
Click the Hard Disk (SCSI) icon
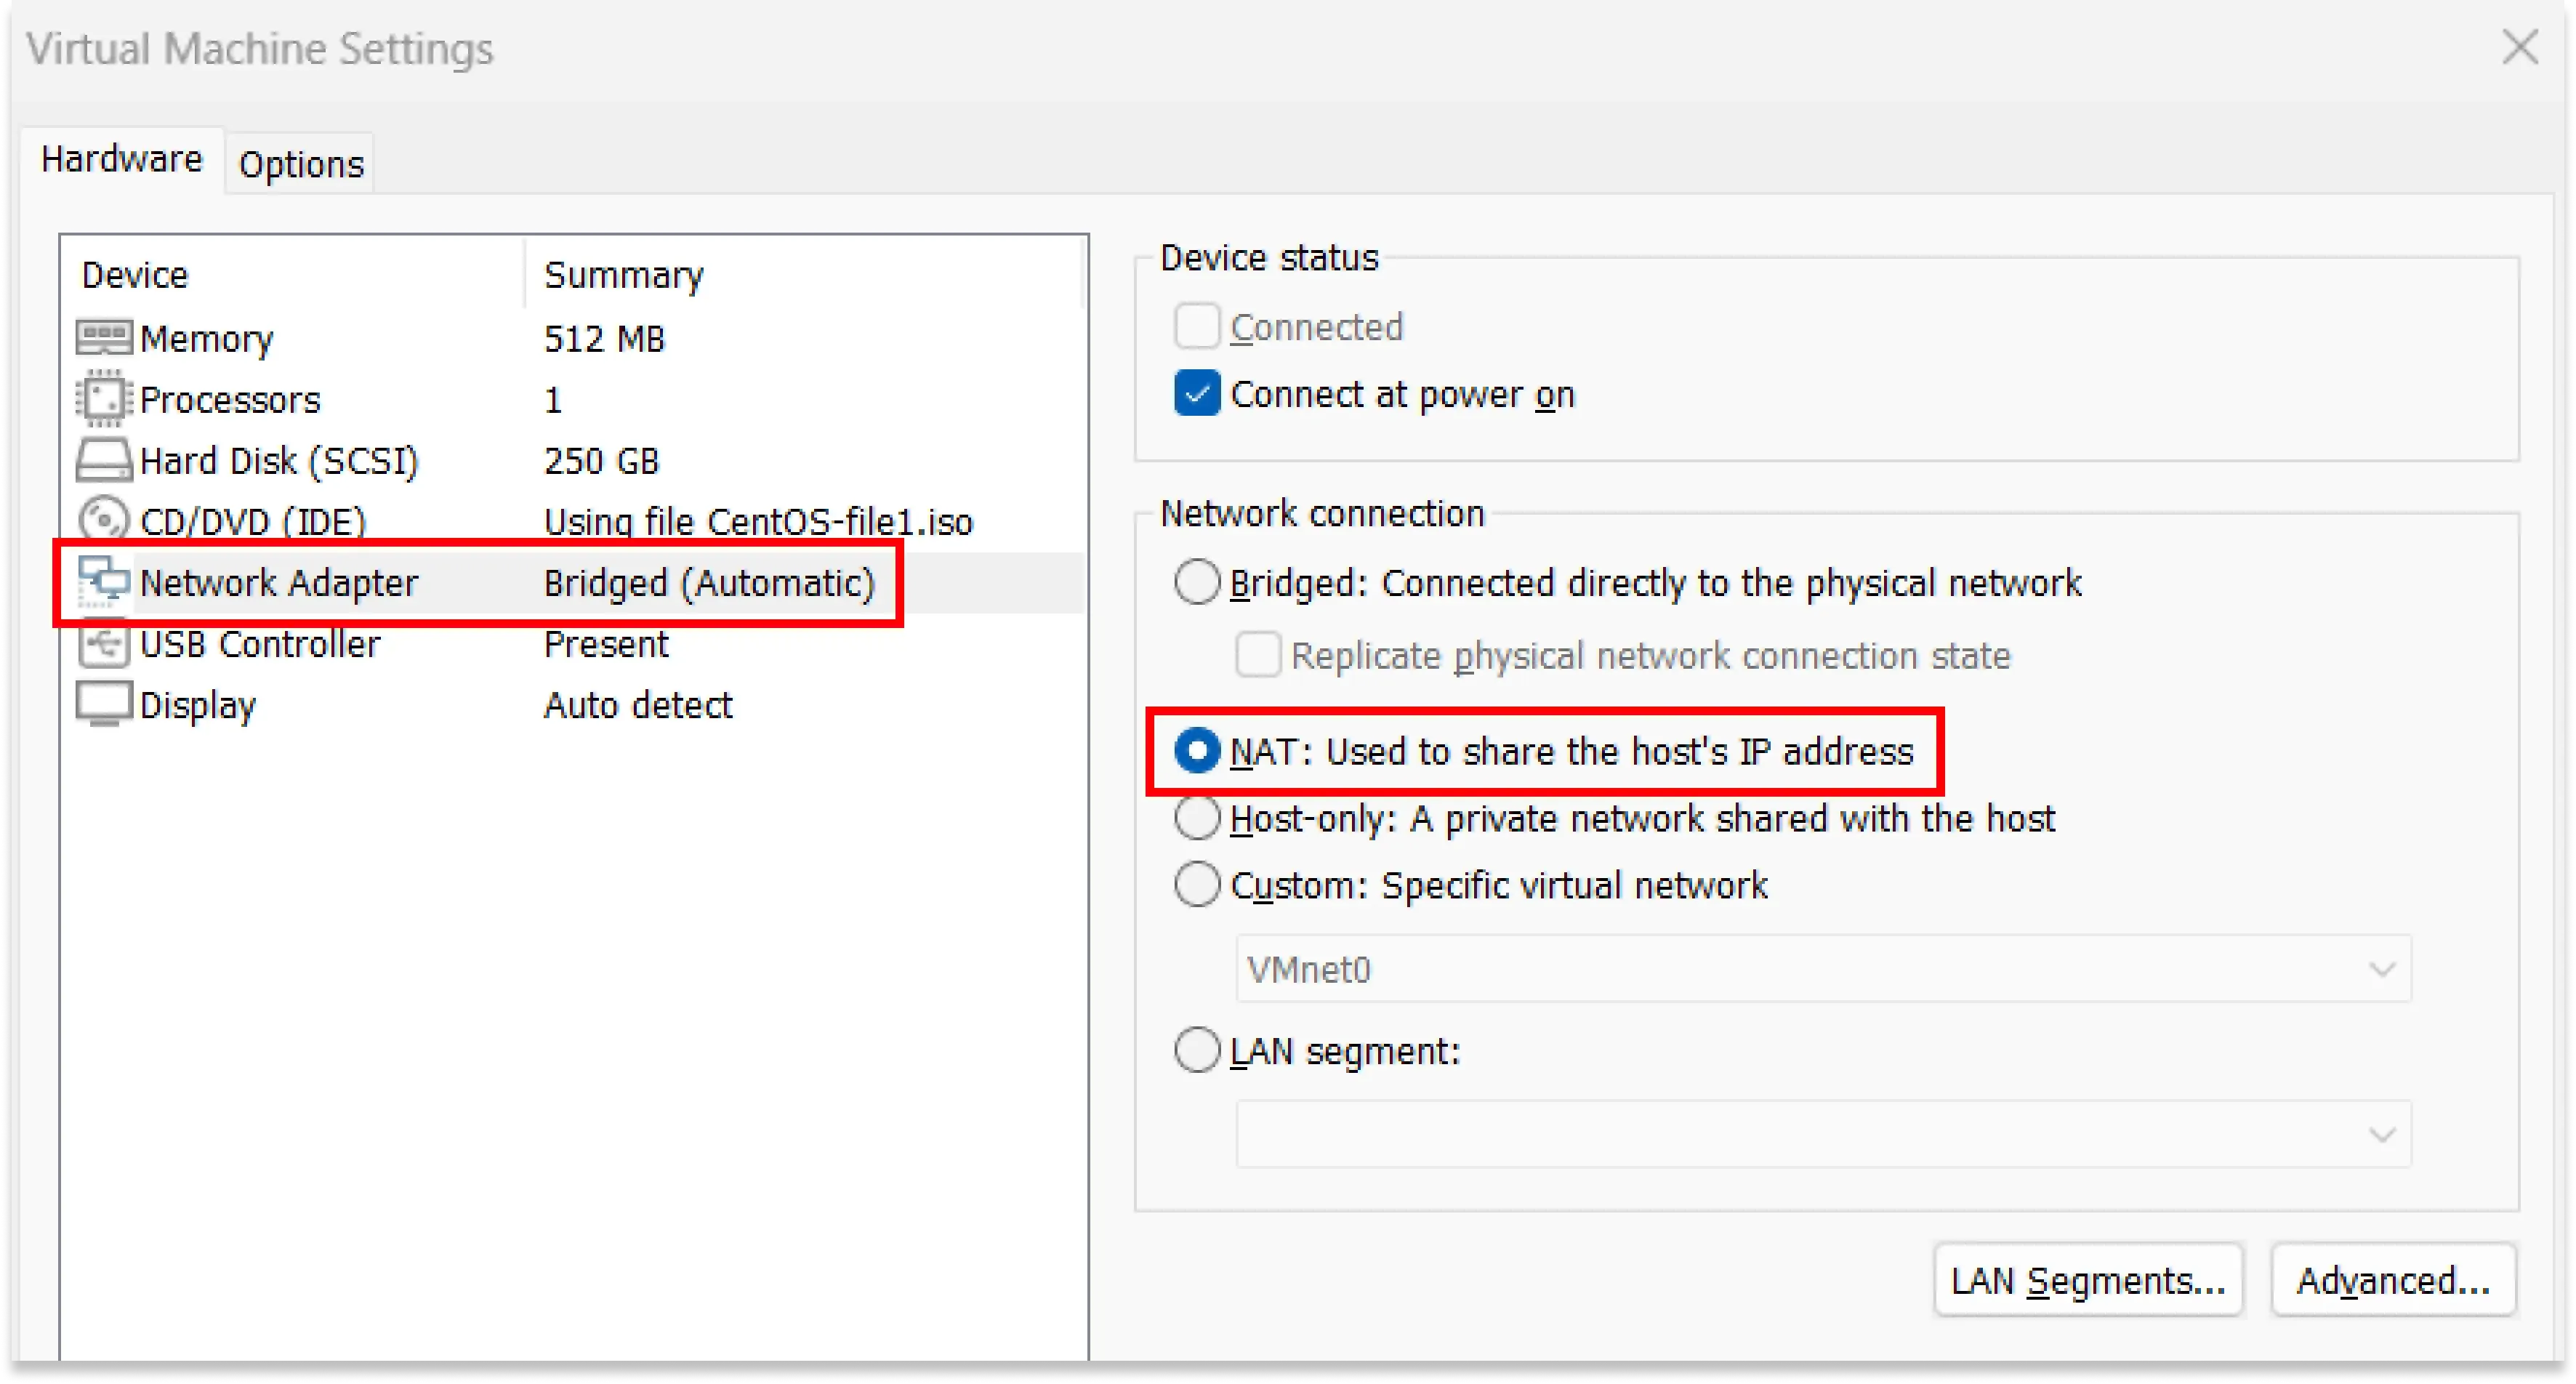(103, 460)
